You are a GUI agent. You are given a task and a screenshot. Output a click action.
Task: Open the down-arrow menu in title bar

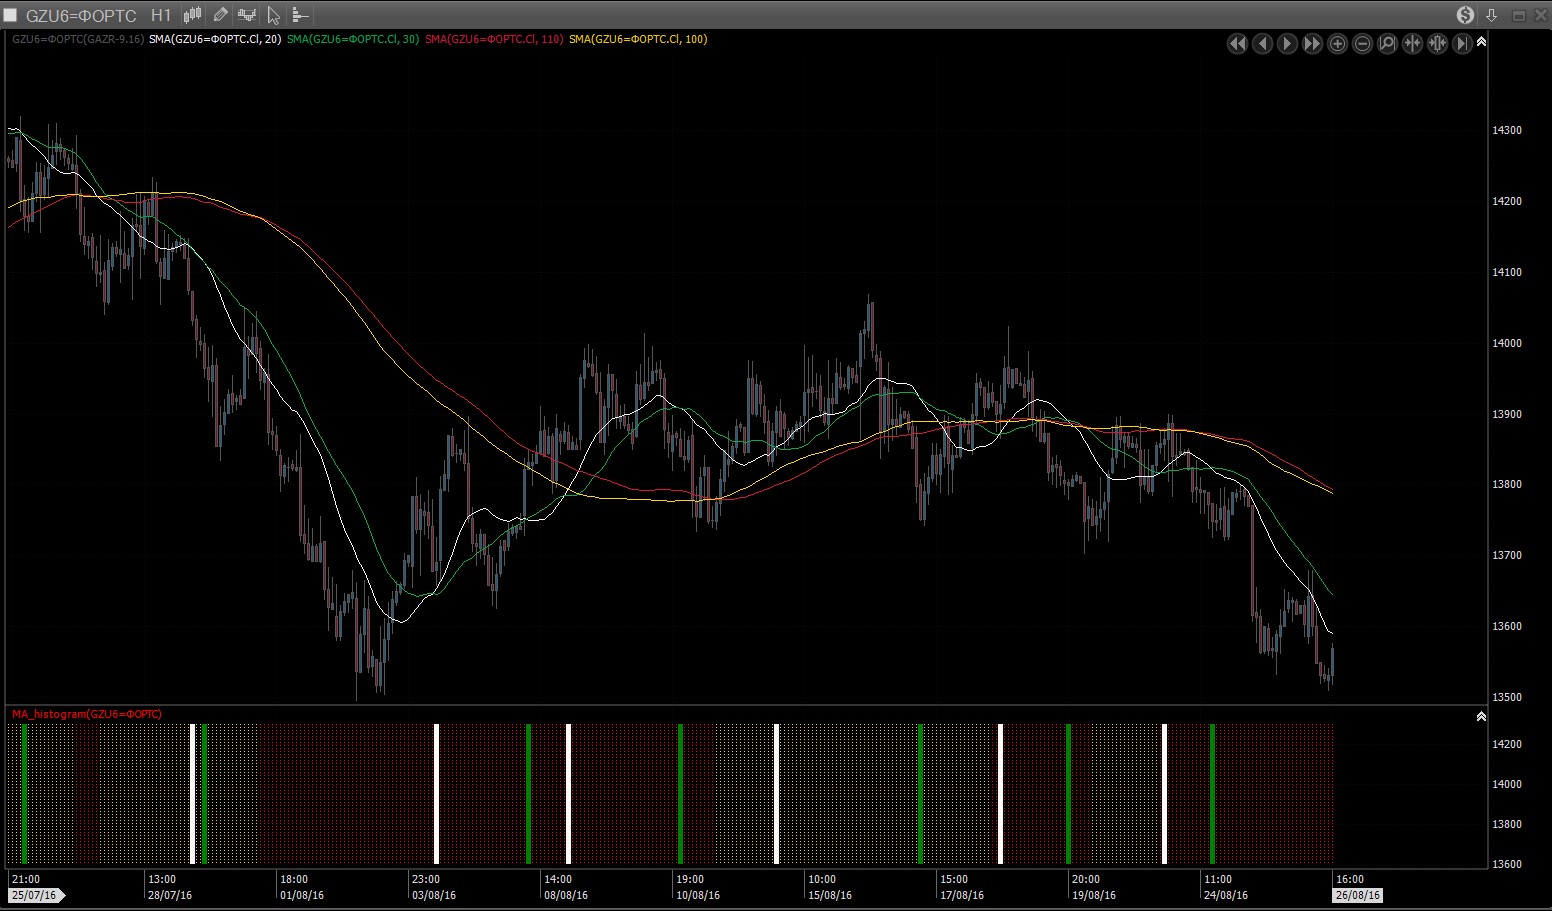click(1491, 15)
